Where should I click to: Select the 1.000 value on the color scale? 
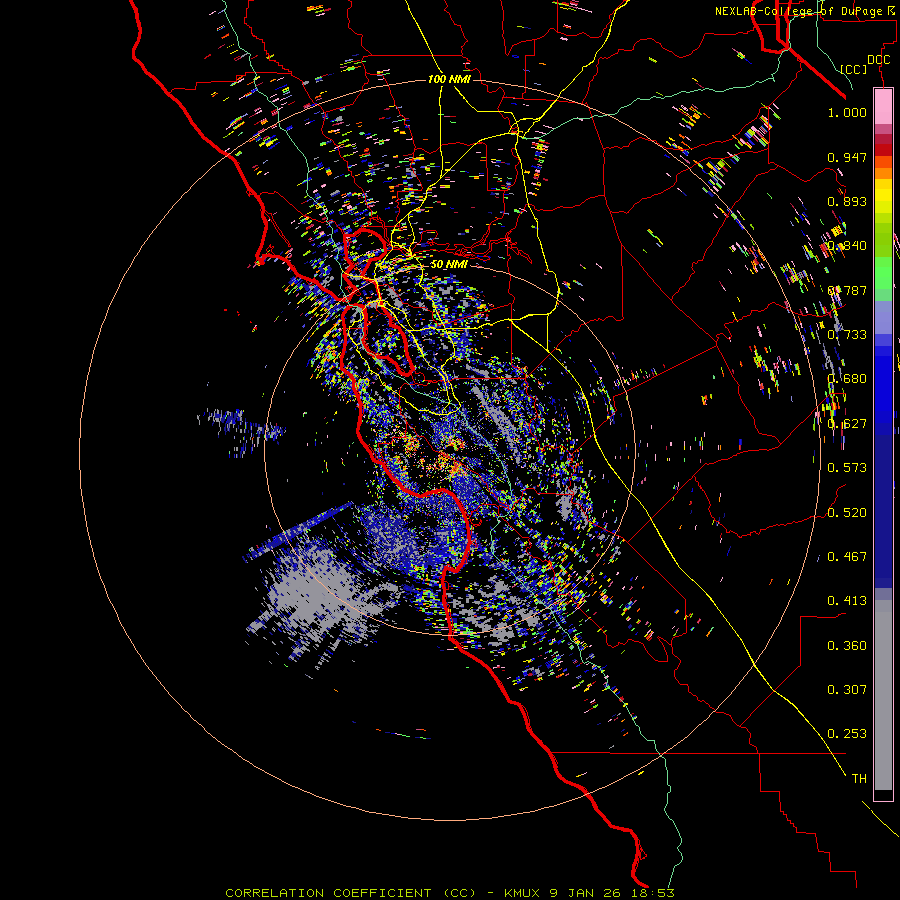(847, 112)
